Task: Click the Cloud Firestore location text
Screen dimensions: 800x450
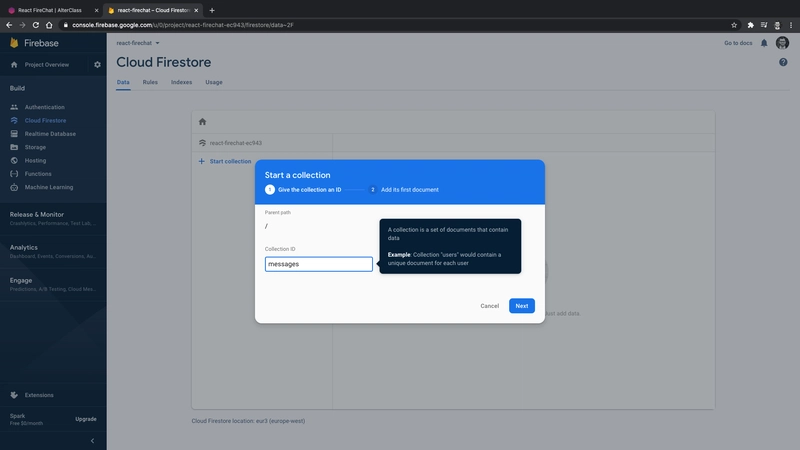Action: point(248,421)
